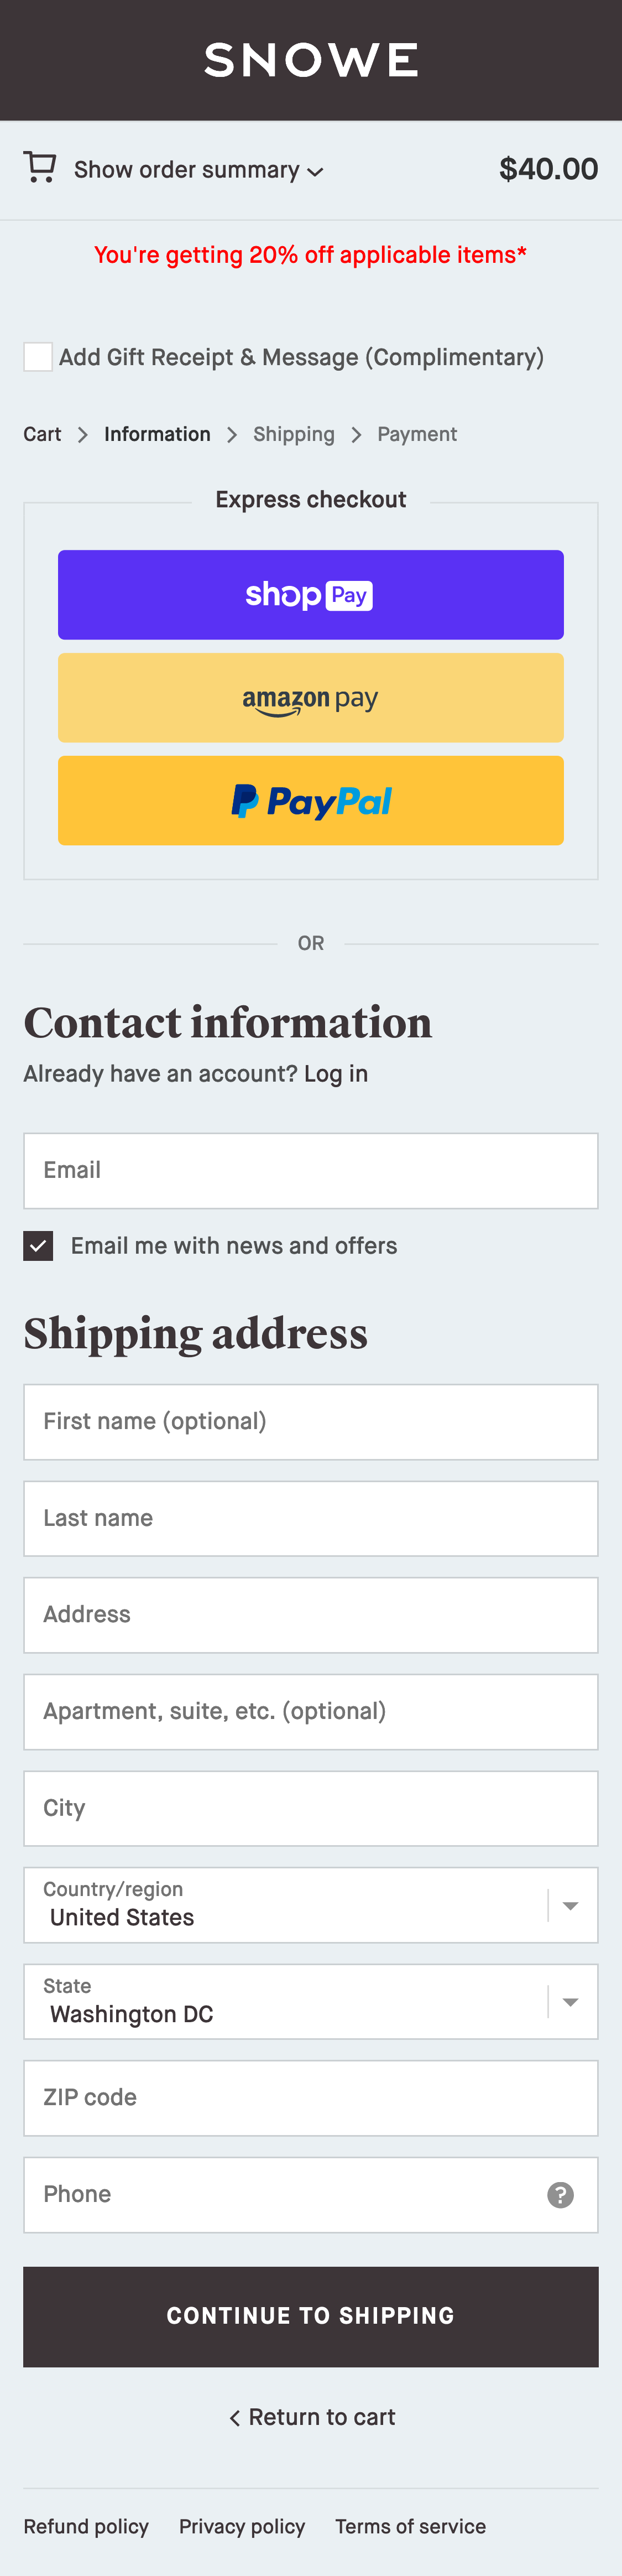Screen dimensions: 622x2576
Task: Select the Payment breadcrumb step
Action: point(417,434)
